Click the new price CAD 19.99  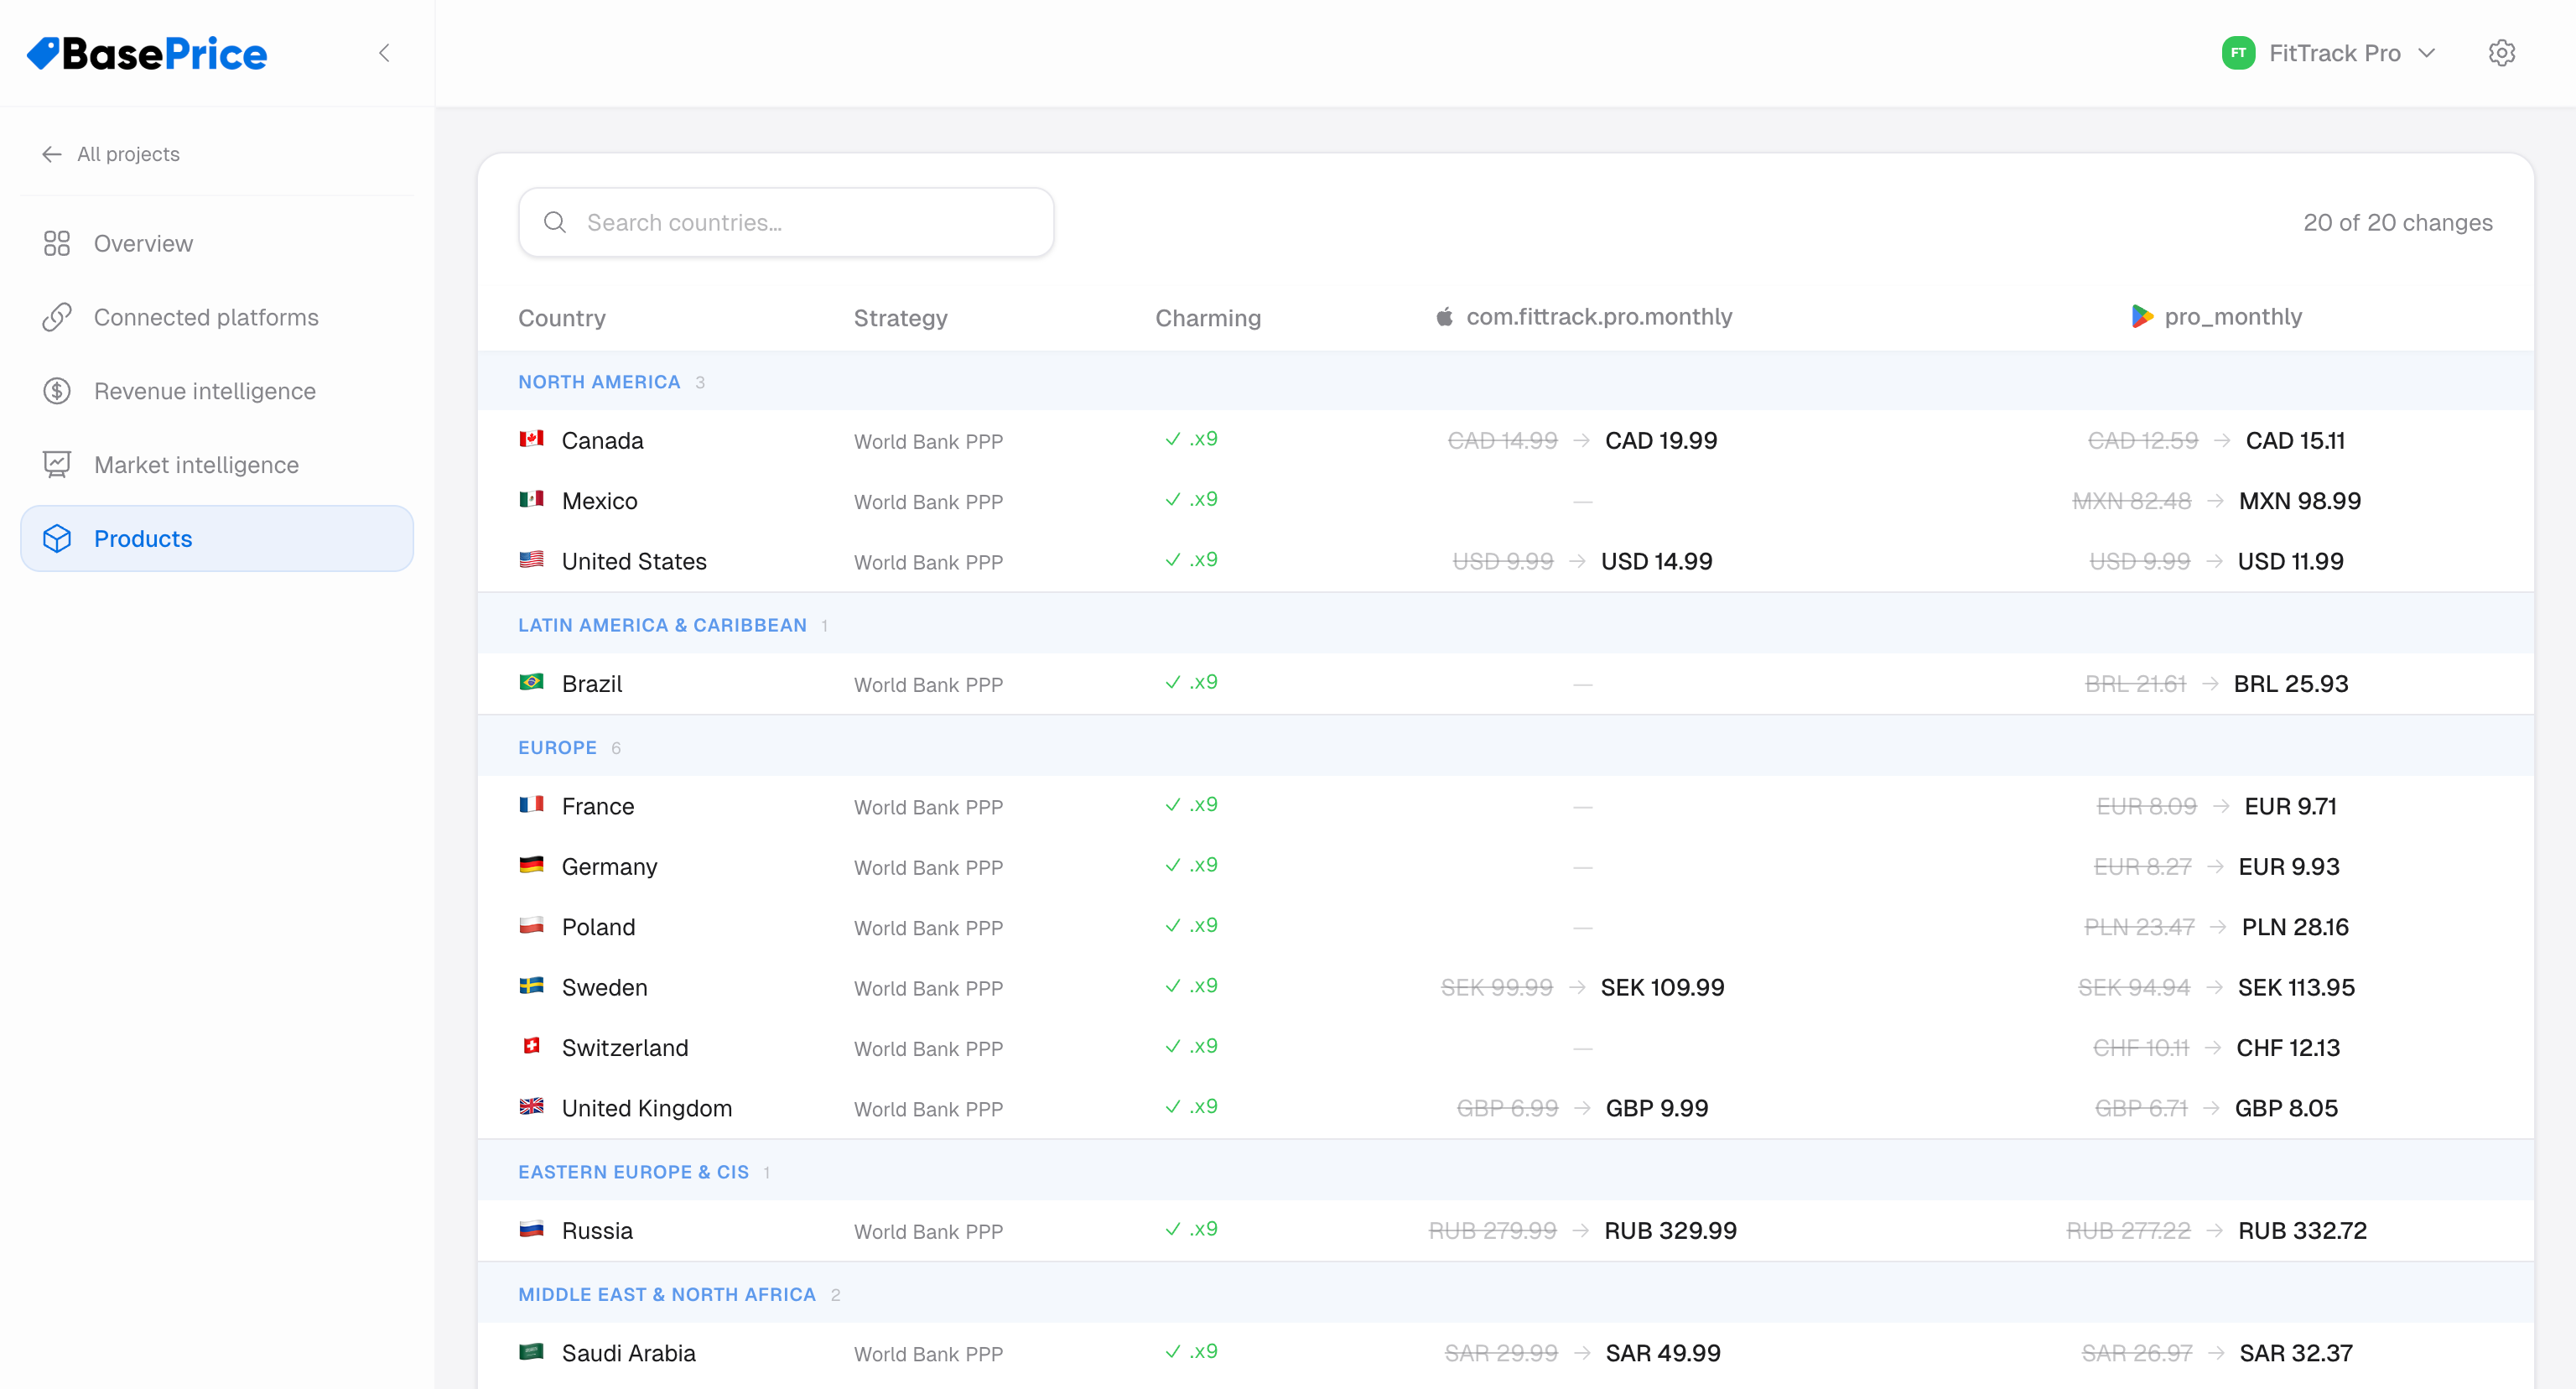(x=1661, y=441)
